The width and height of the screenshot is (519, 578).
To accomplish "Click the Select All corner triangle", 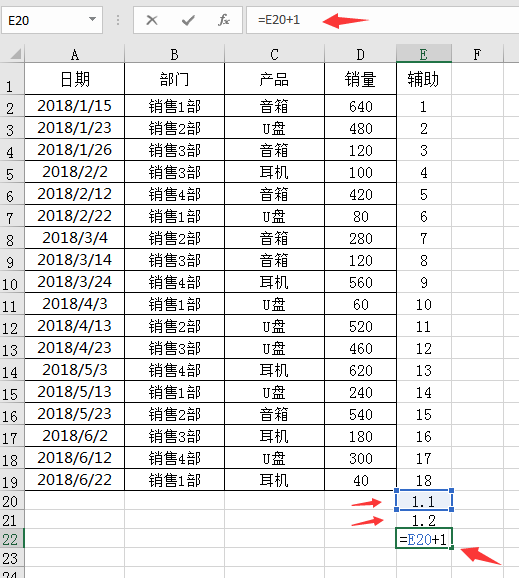I will click(15, 54).
